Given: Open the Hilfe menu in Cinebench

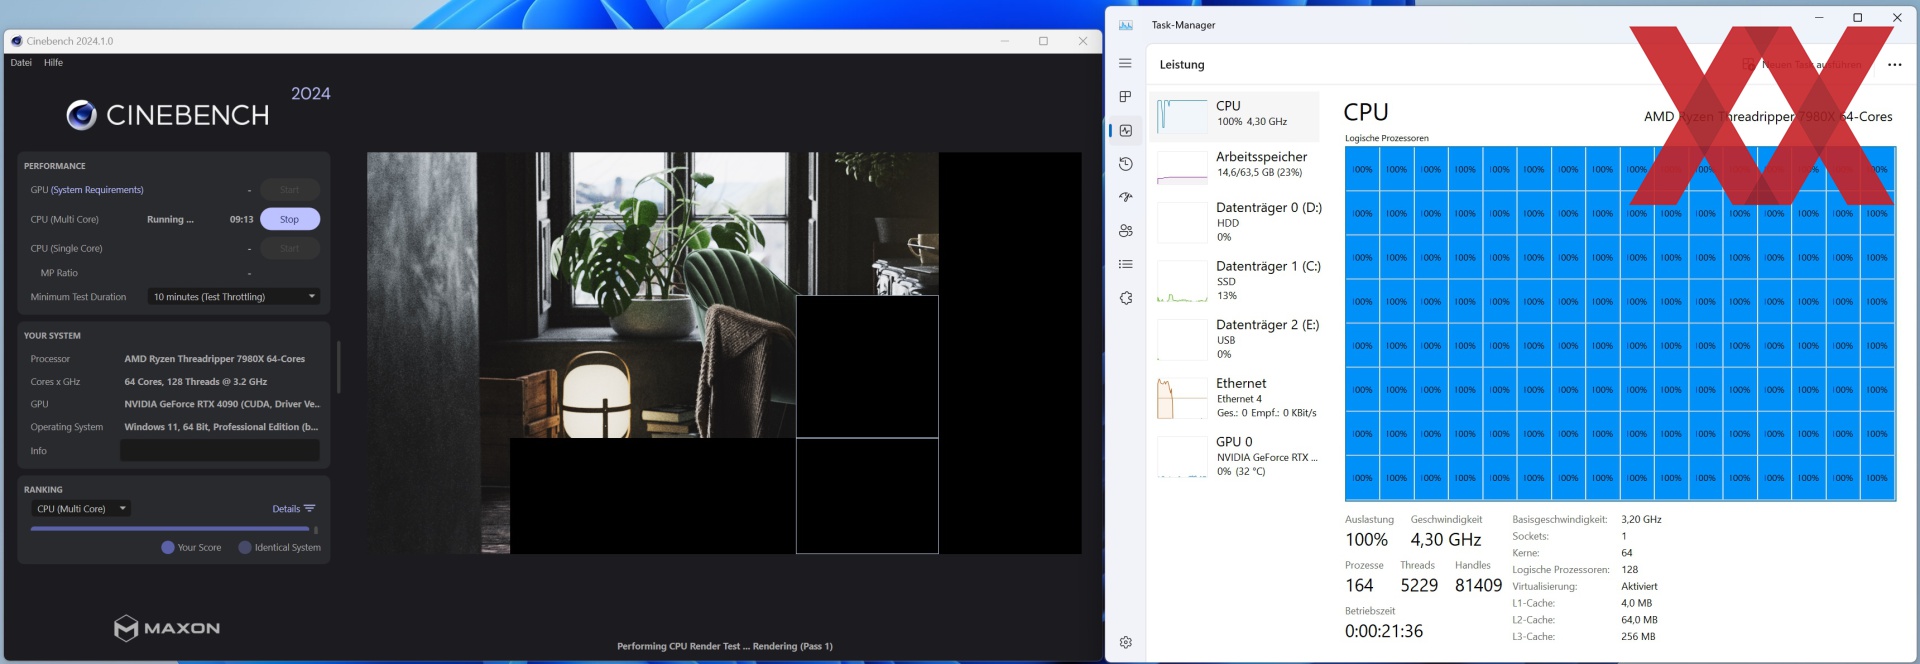Looking at the screenshot, I should [53, 62].
